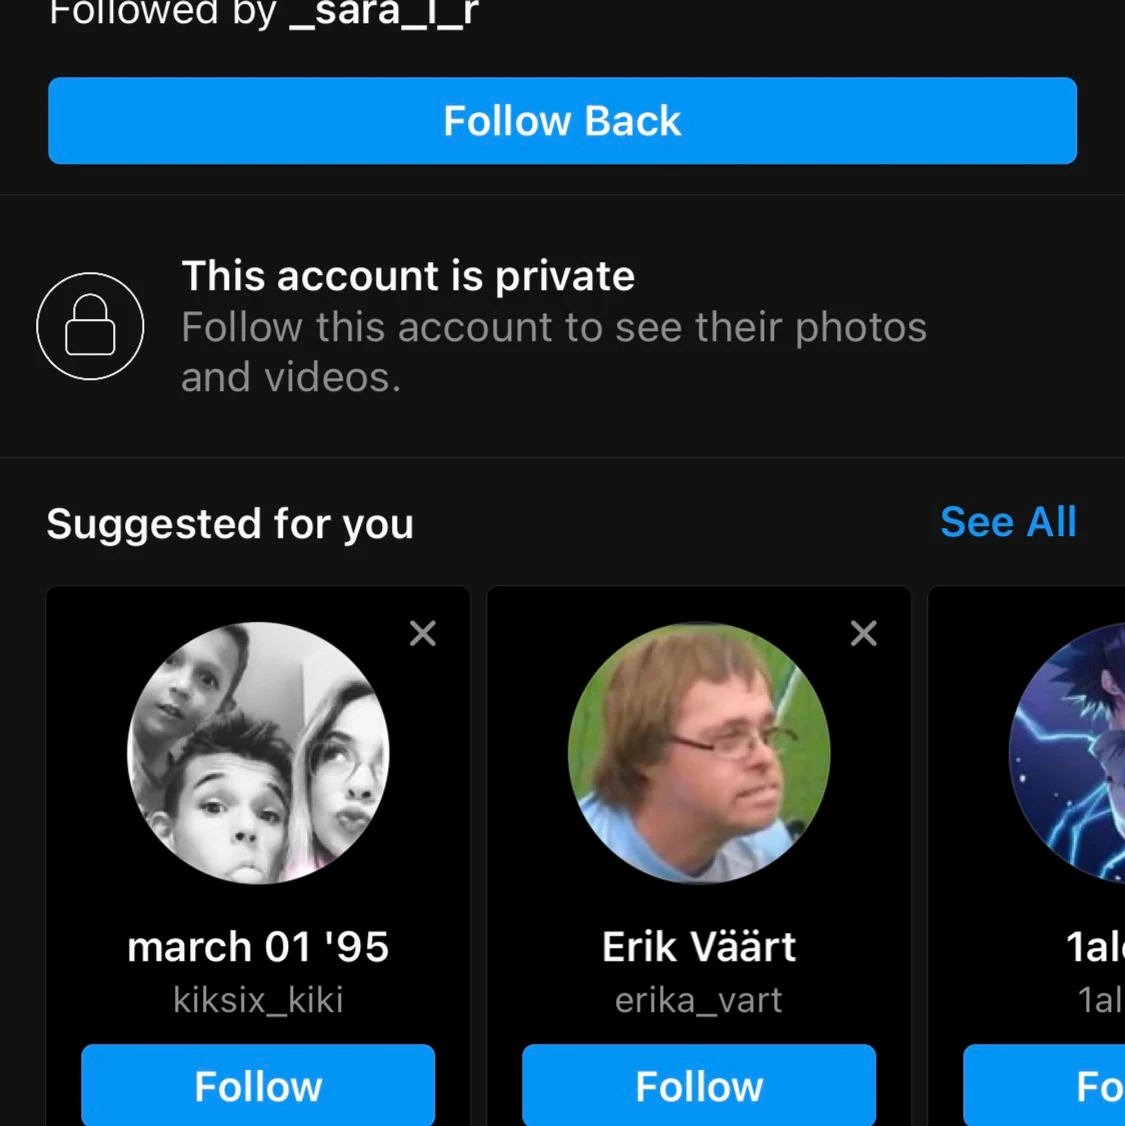The width and height of the screenshot is (1125, 1126).
Task: Open the anime avatar profile picture
Action: 1070,753
